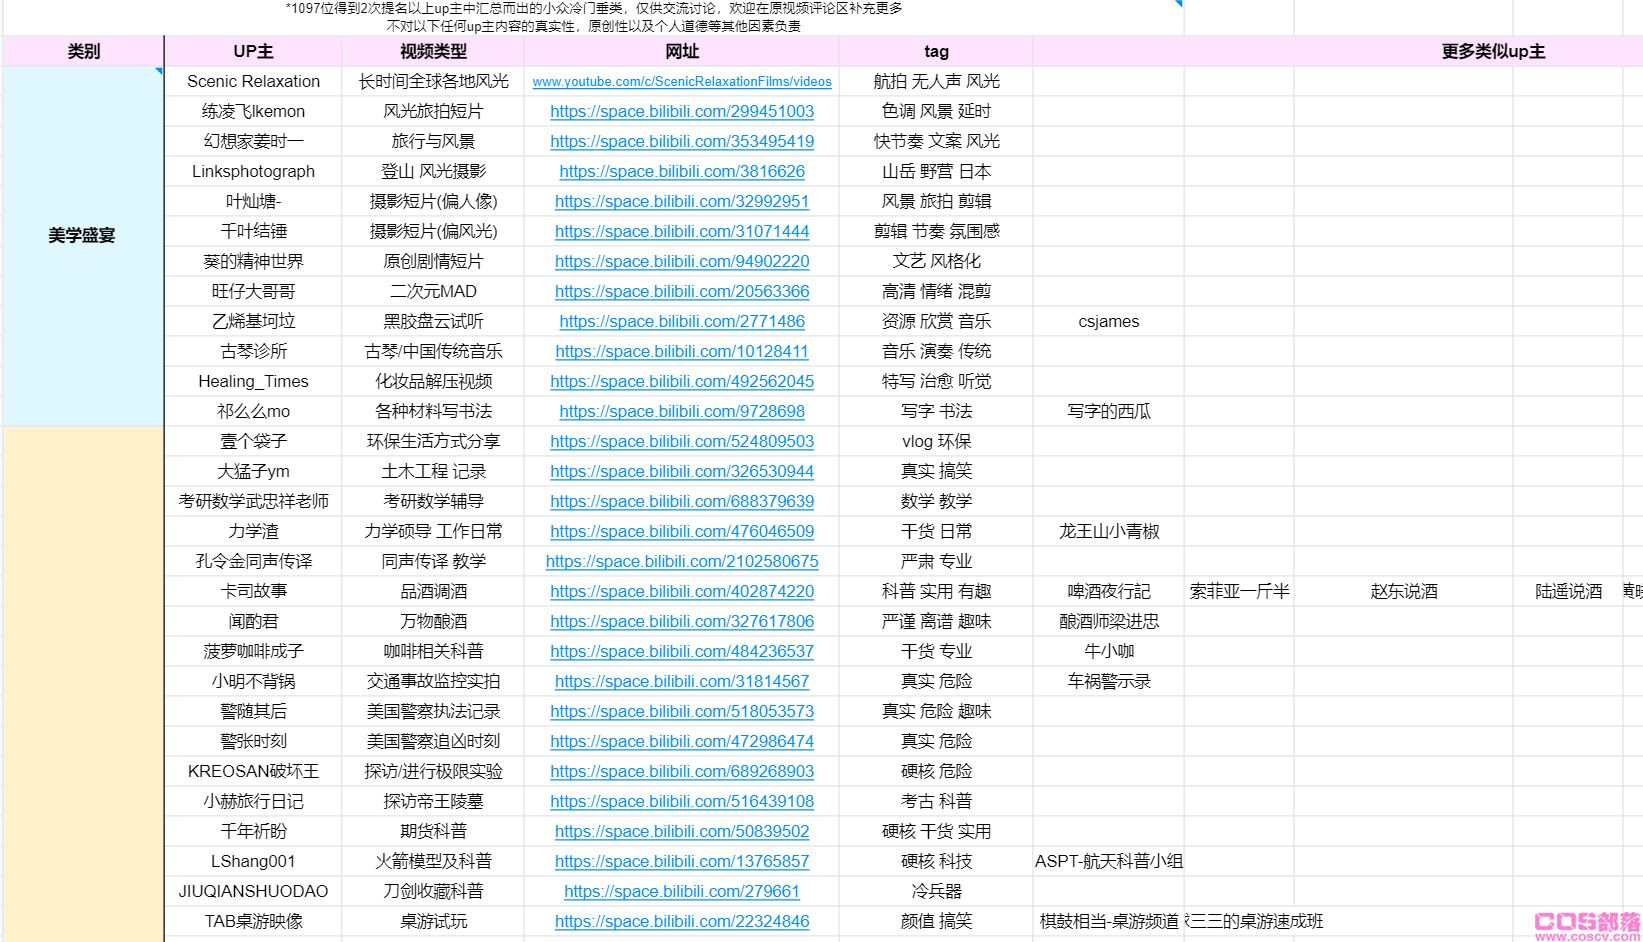Open bilibili space link 13765857
Image resolution: width=1643 pixels, height=942 pixels.
[x=682, y=862]
